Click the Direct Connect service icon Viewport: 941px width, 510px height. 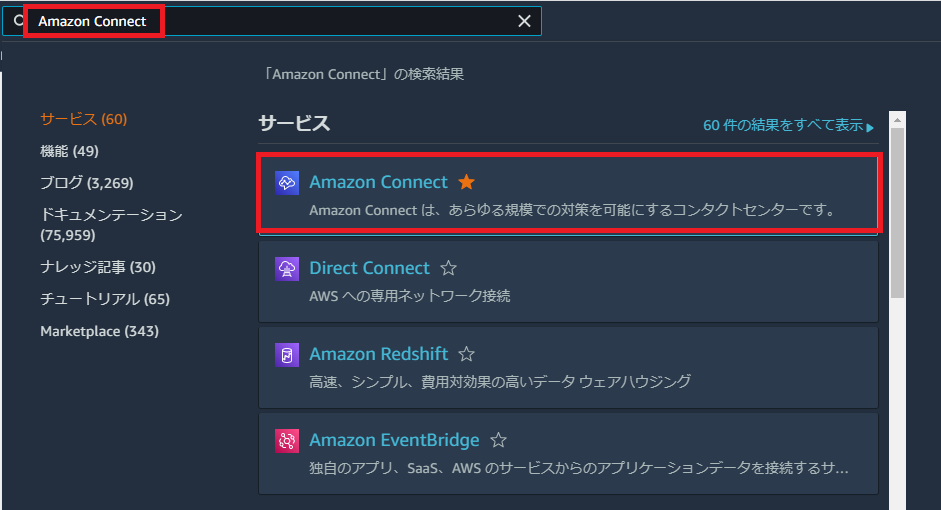click(x=287, y=268)
